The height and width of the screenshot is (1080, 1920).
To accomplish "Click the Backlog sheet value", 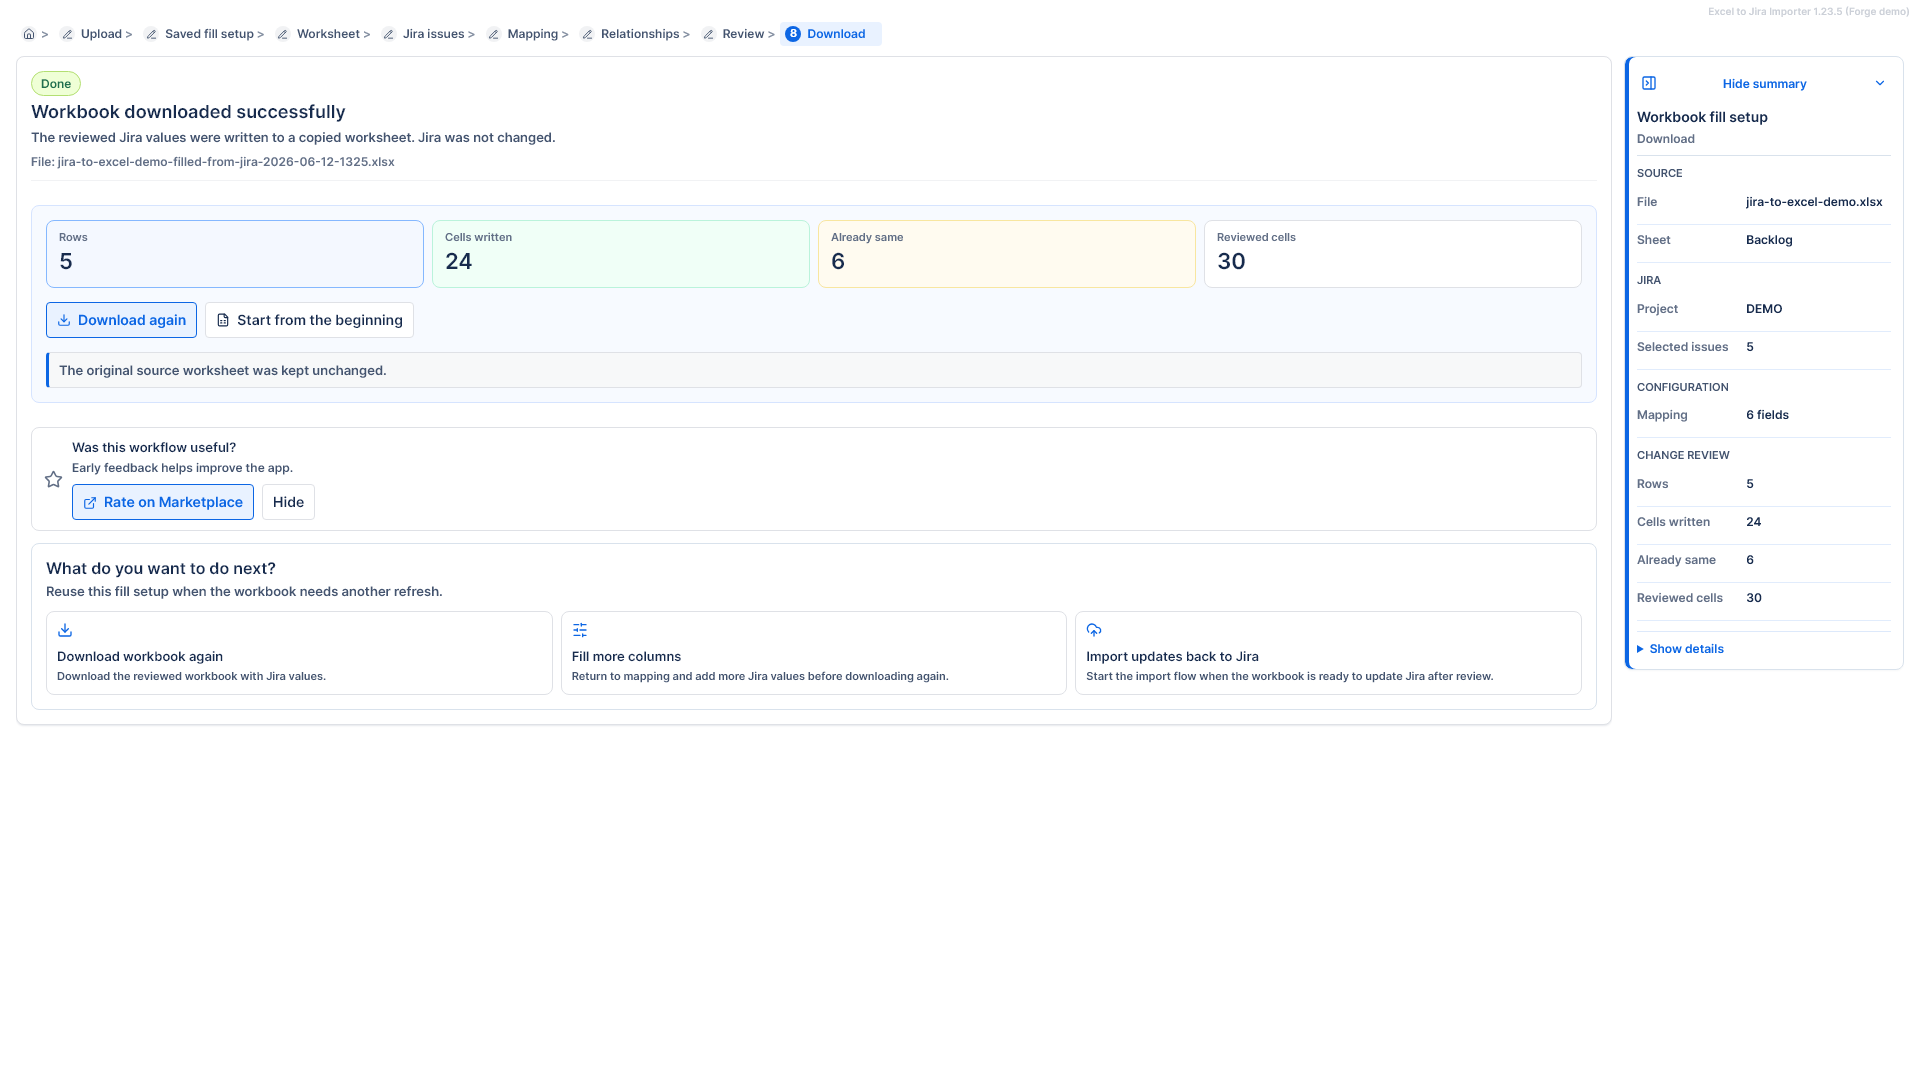I will click(x=1769, y=240).
